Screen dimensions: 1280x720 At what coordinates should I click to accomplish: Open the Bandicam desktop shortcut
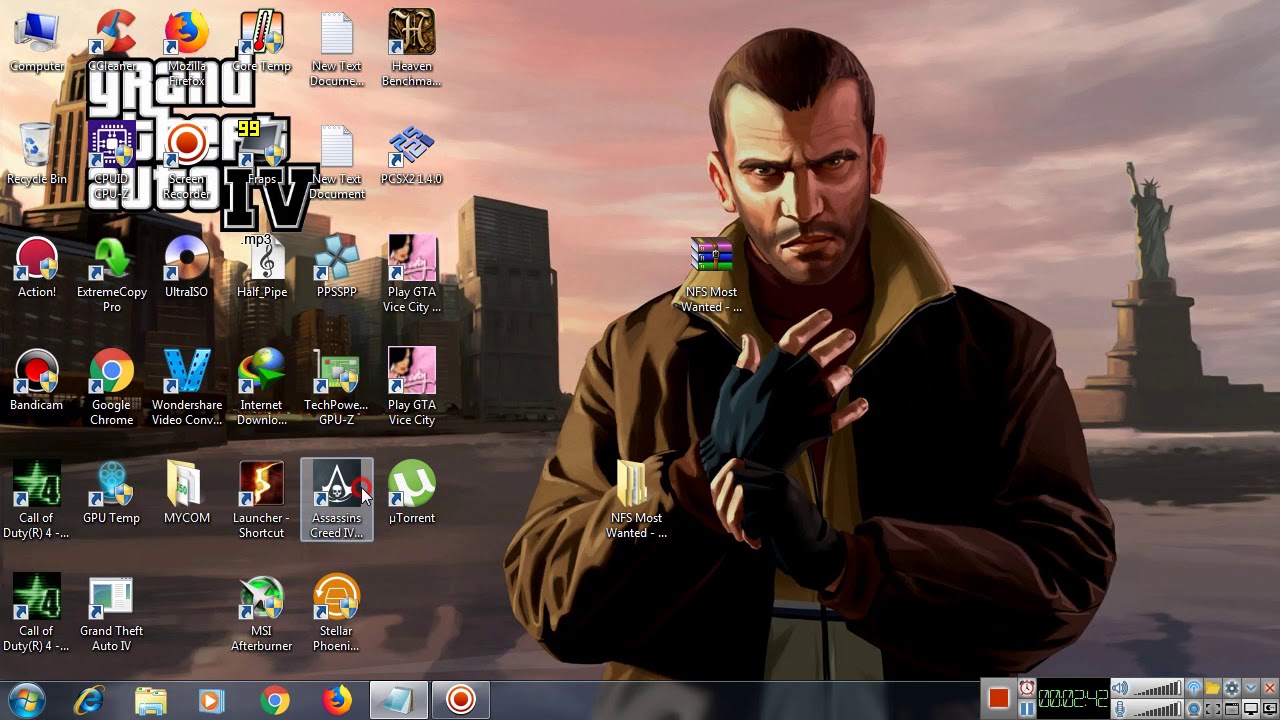37,381
